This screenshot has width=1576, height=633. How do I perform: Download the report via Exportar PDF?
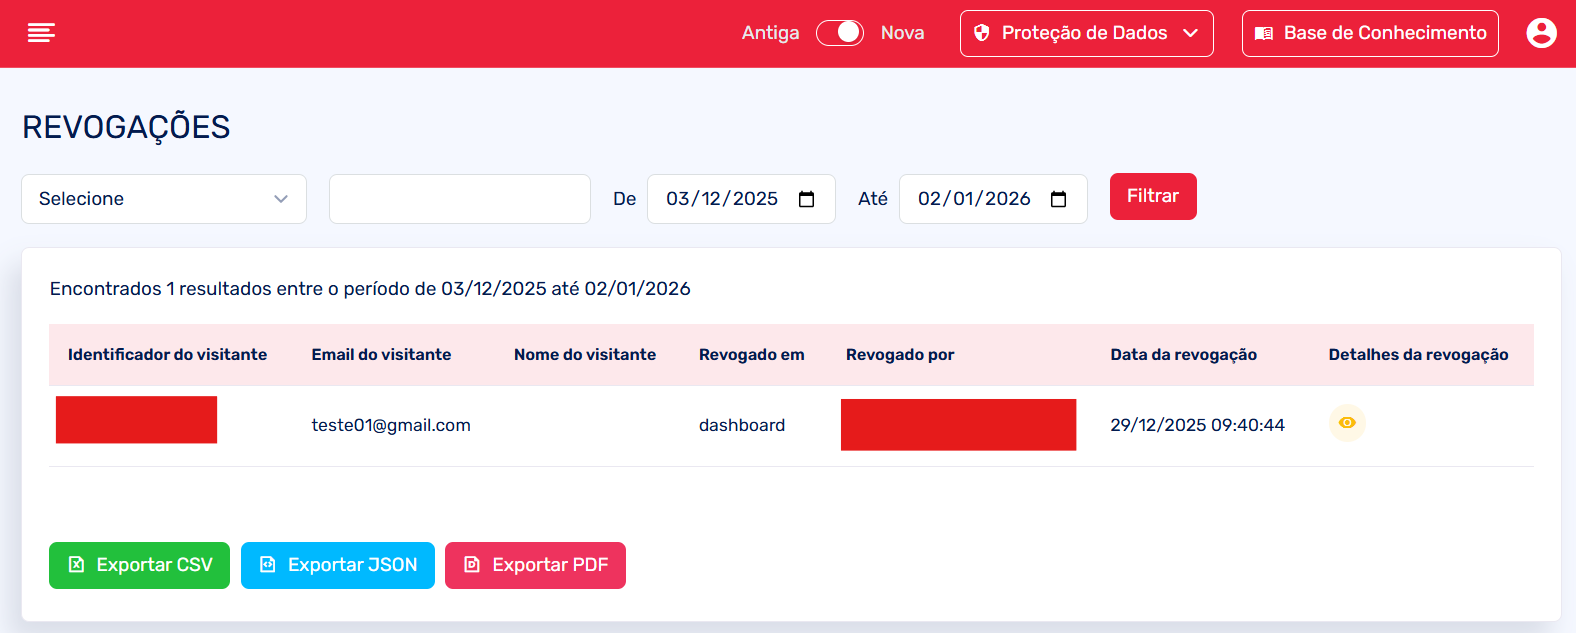(x=535, y=565)
